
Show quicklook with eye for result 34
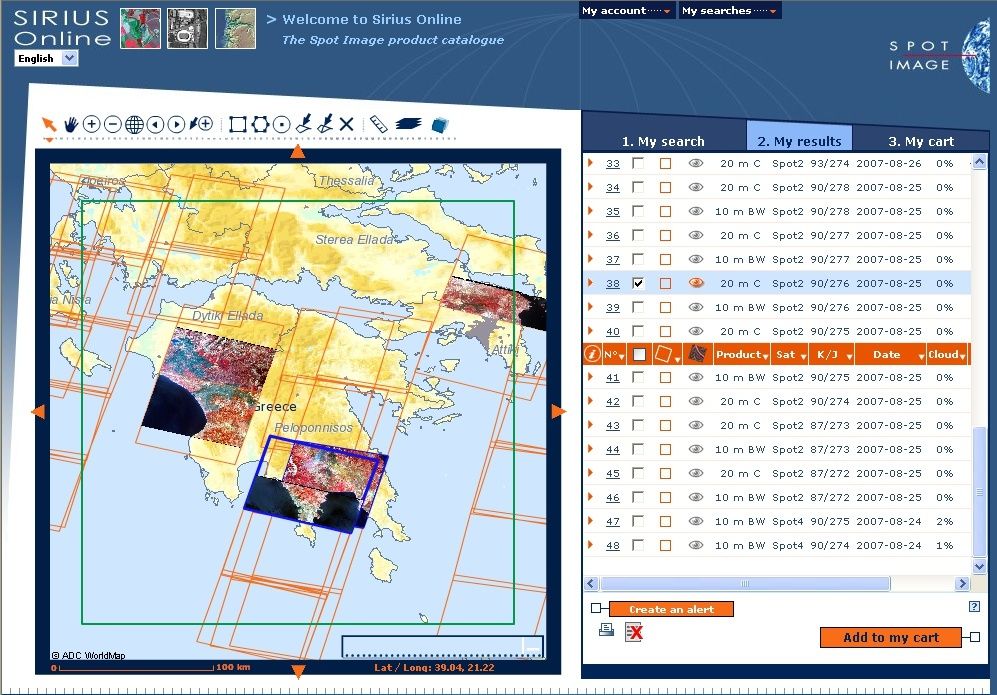click(x=696, y=187)
